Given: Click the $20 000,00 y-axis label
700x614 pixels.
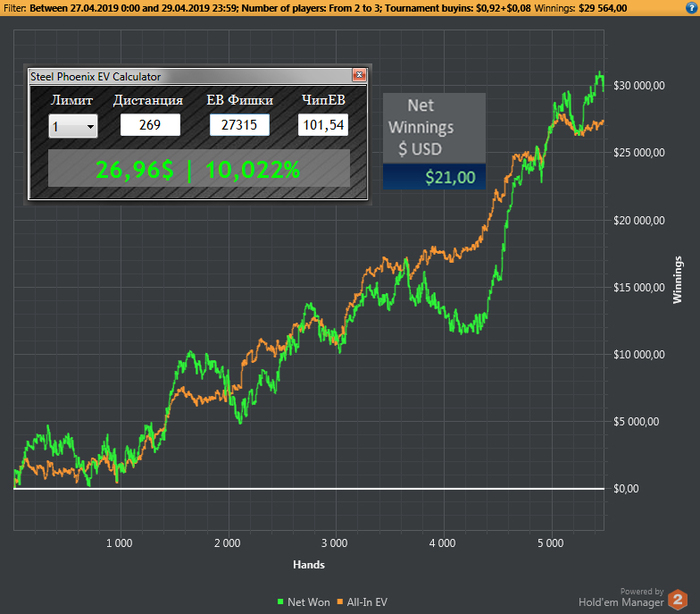Looking at the screenshot, I should (x=639, y=220).
